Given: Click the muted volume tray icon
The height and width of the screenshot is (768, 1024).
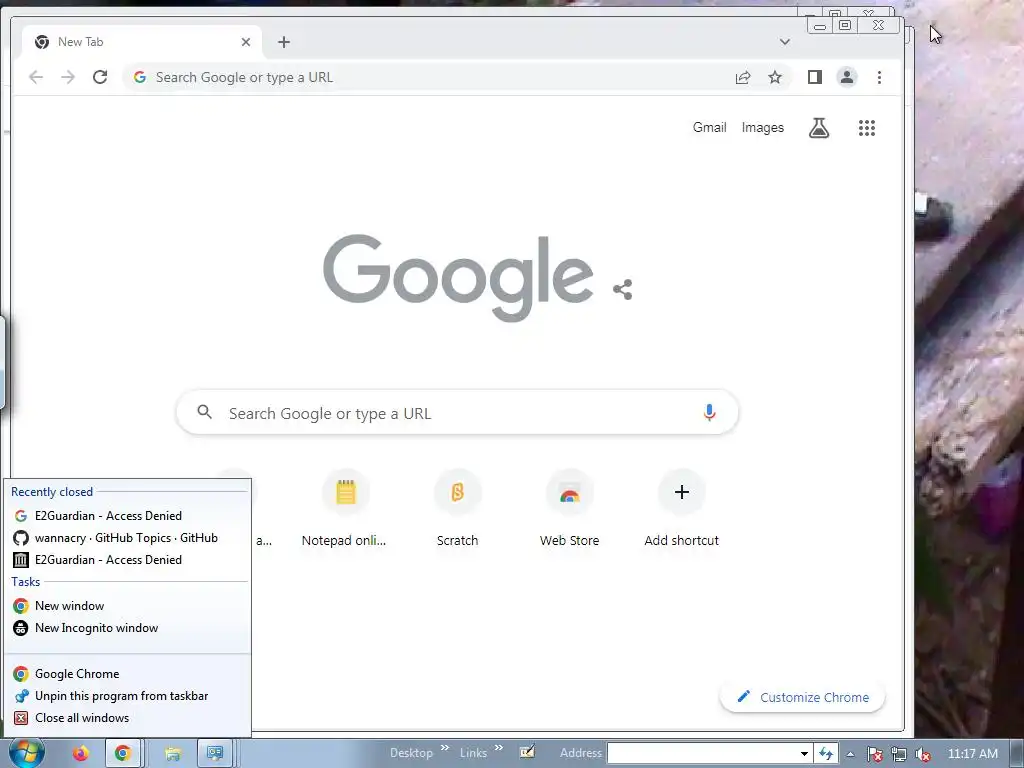Looking at the screenshot, I should (923, 754).
